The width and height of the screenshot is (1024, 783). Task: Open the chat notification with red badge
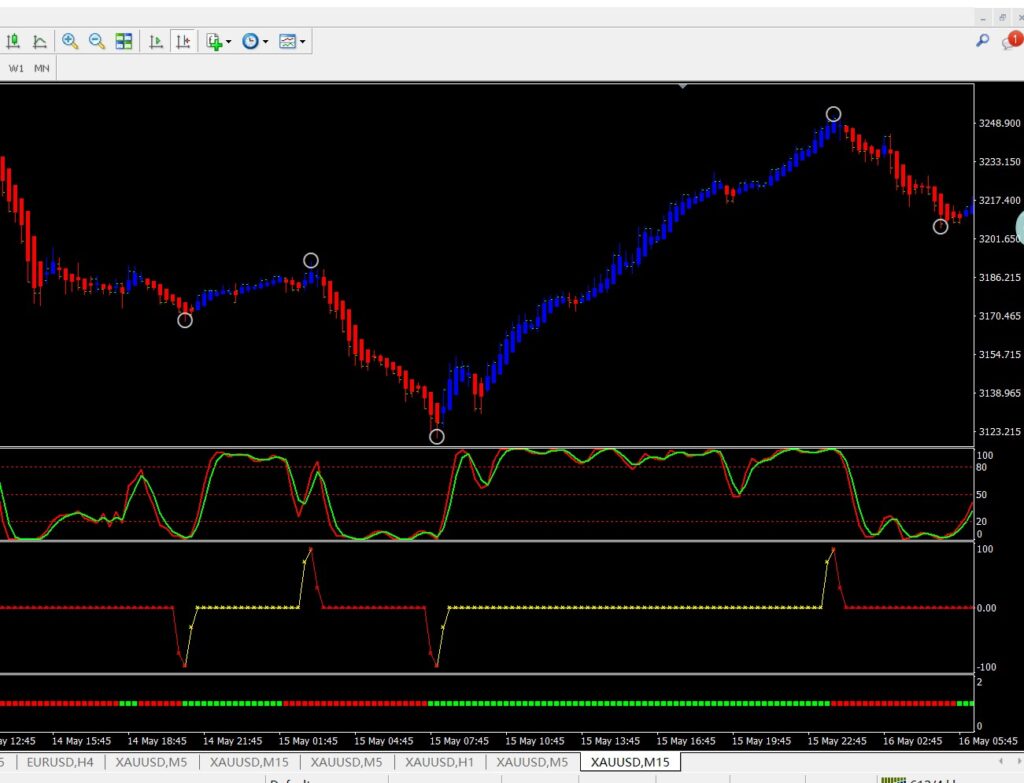(x=1011, y=41)
